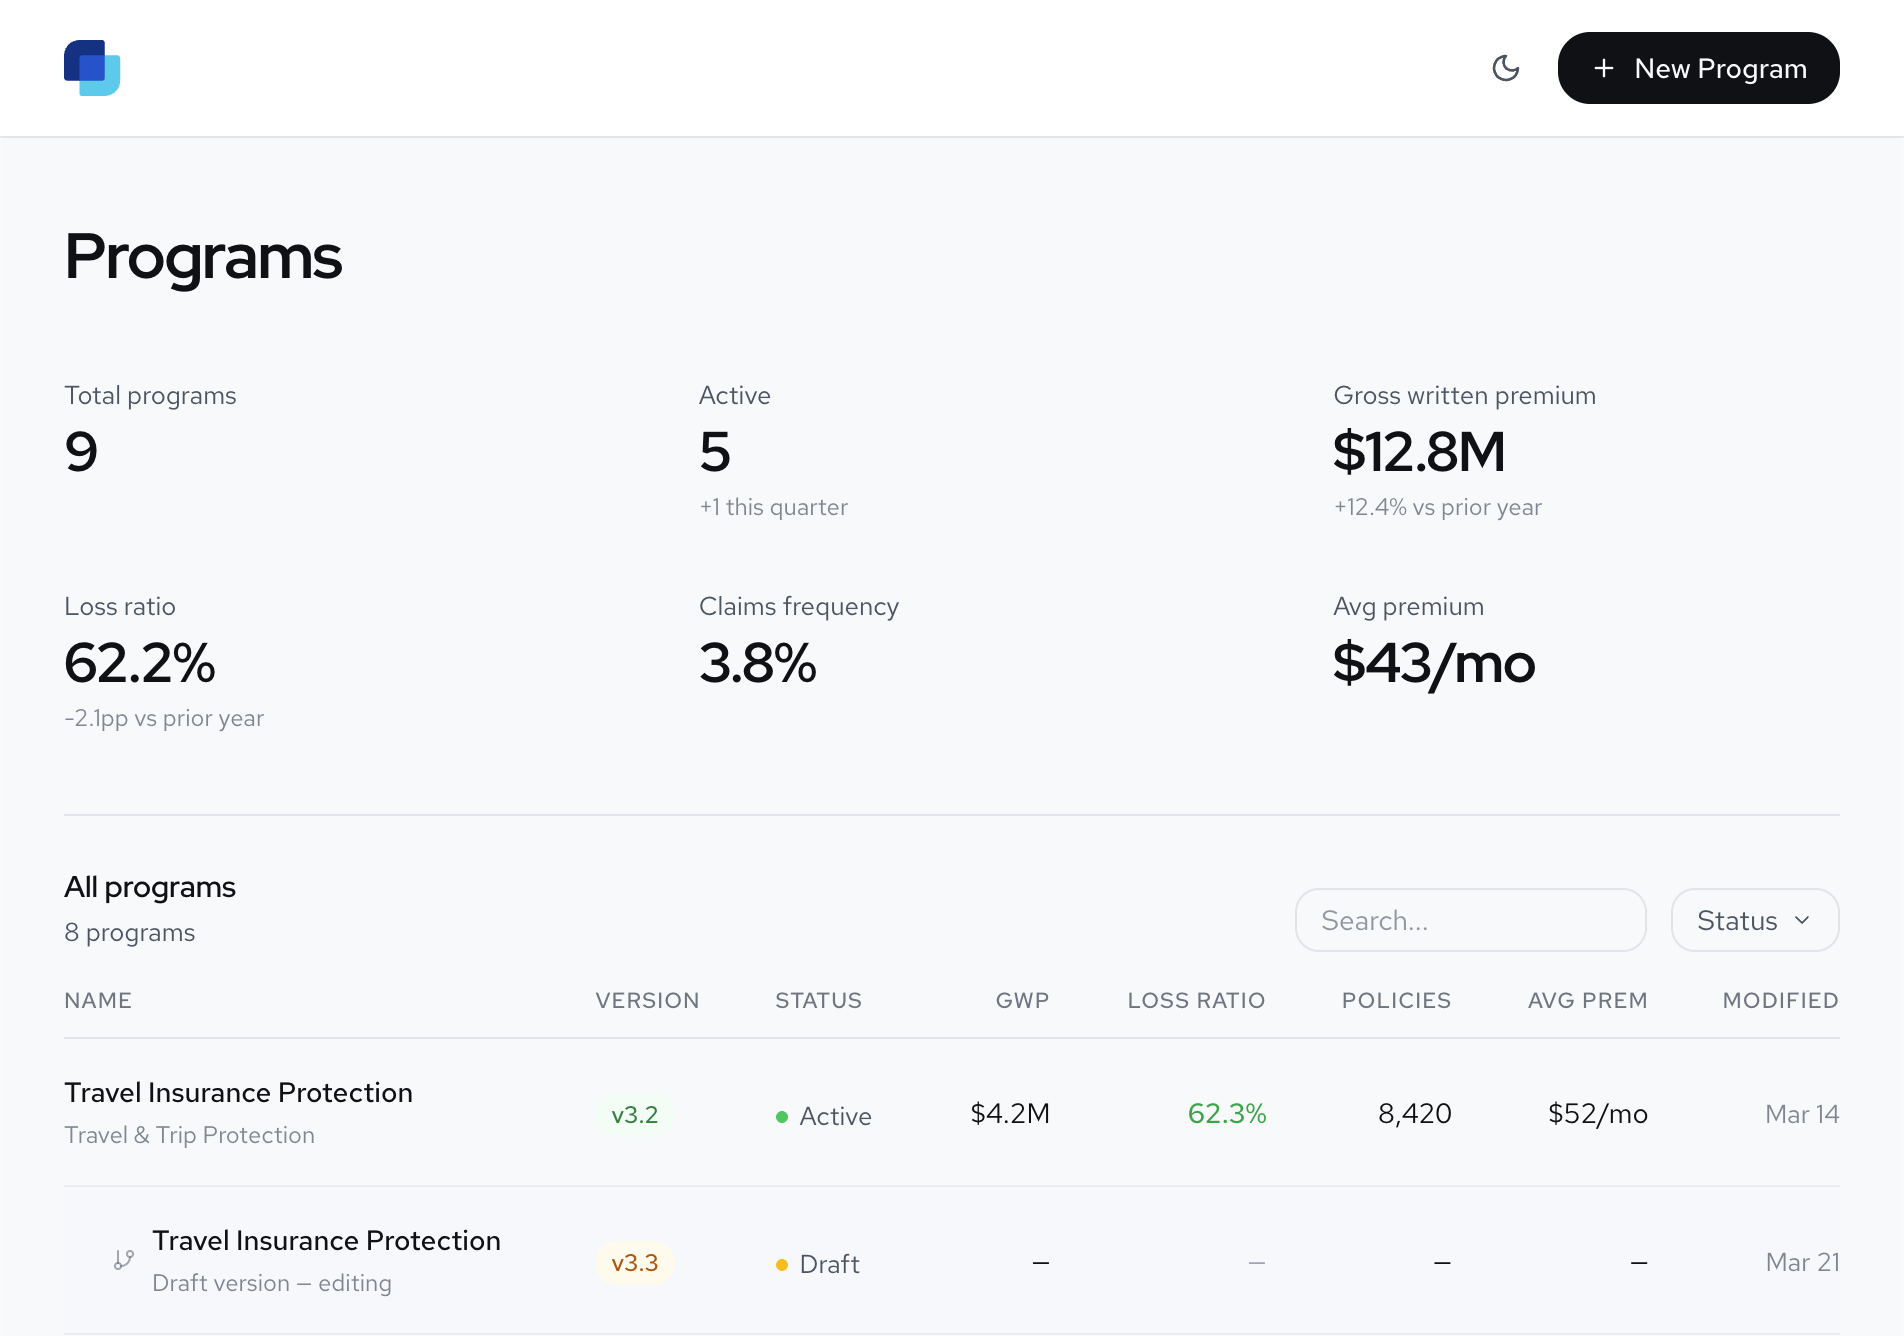Open the Status filter dropdown
The height and width of the screenshot is (1336, 1904).
coord(1754,920)
